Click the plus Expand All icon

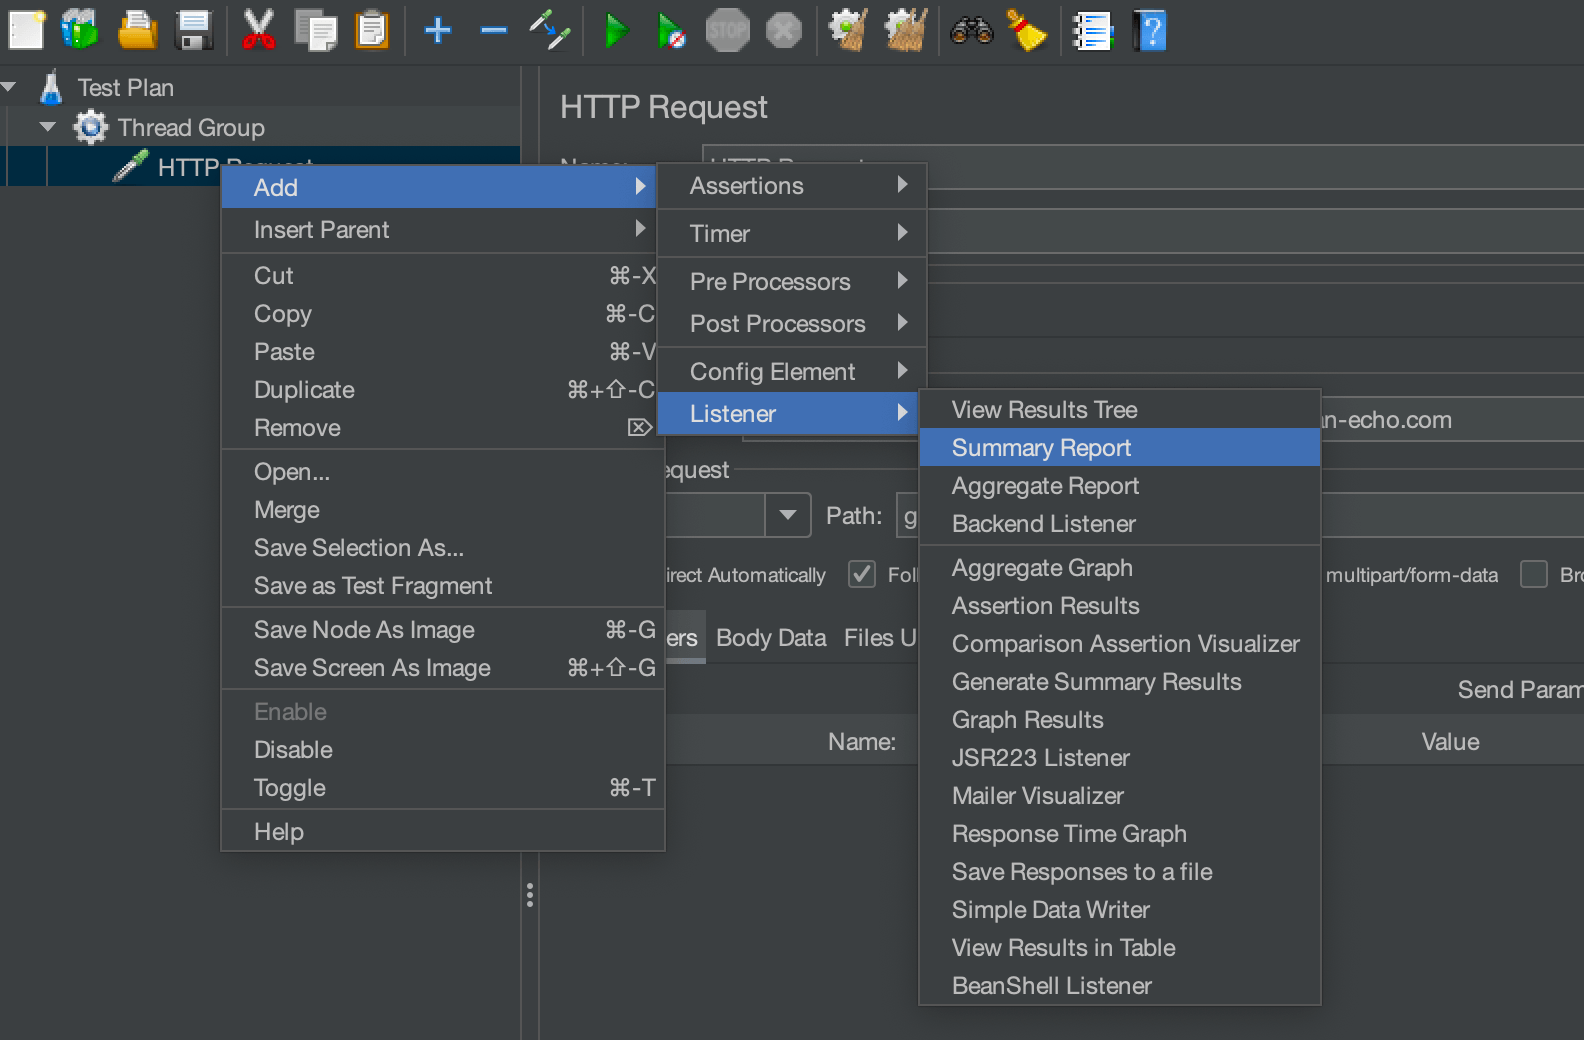(438, 30)
